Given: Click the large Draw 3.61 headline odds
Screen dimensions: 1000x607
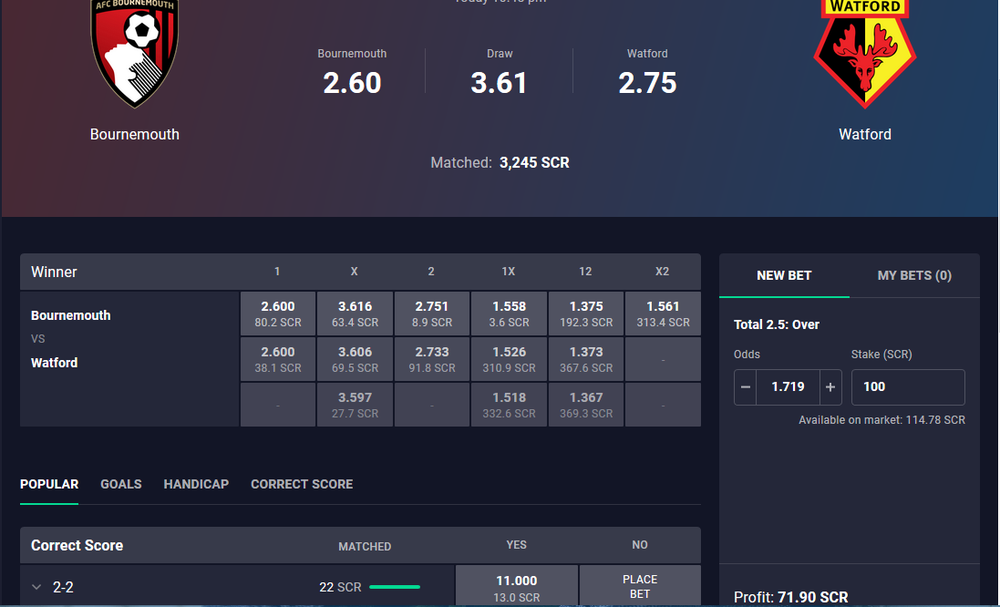Looking at the screenshot, I should (x=499, y=83).
